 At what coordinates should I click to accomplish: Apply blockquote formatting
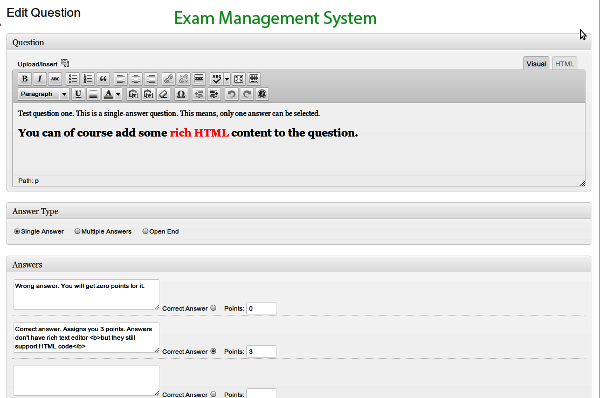point(103,79)
